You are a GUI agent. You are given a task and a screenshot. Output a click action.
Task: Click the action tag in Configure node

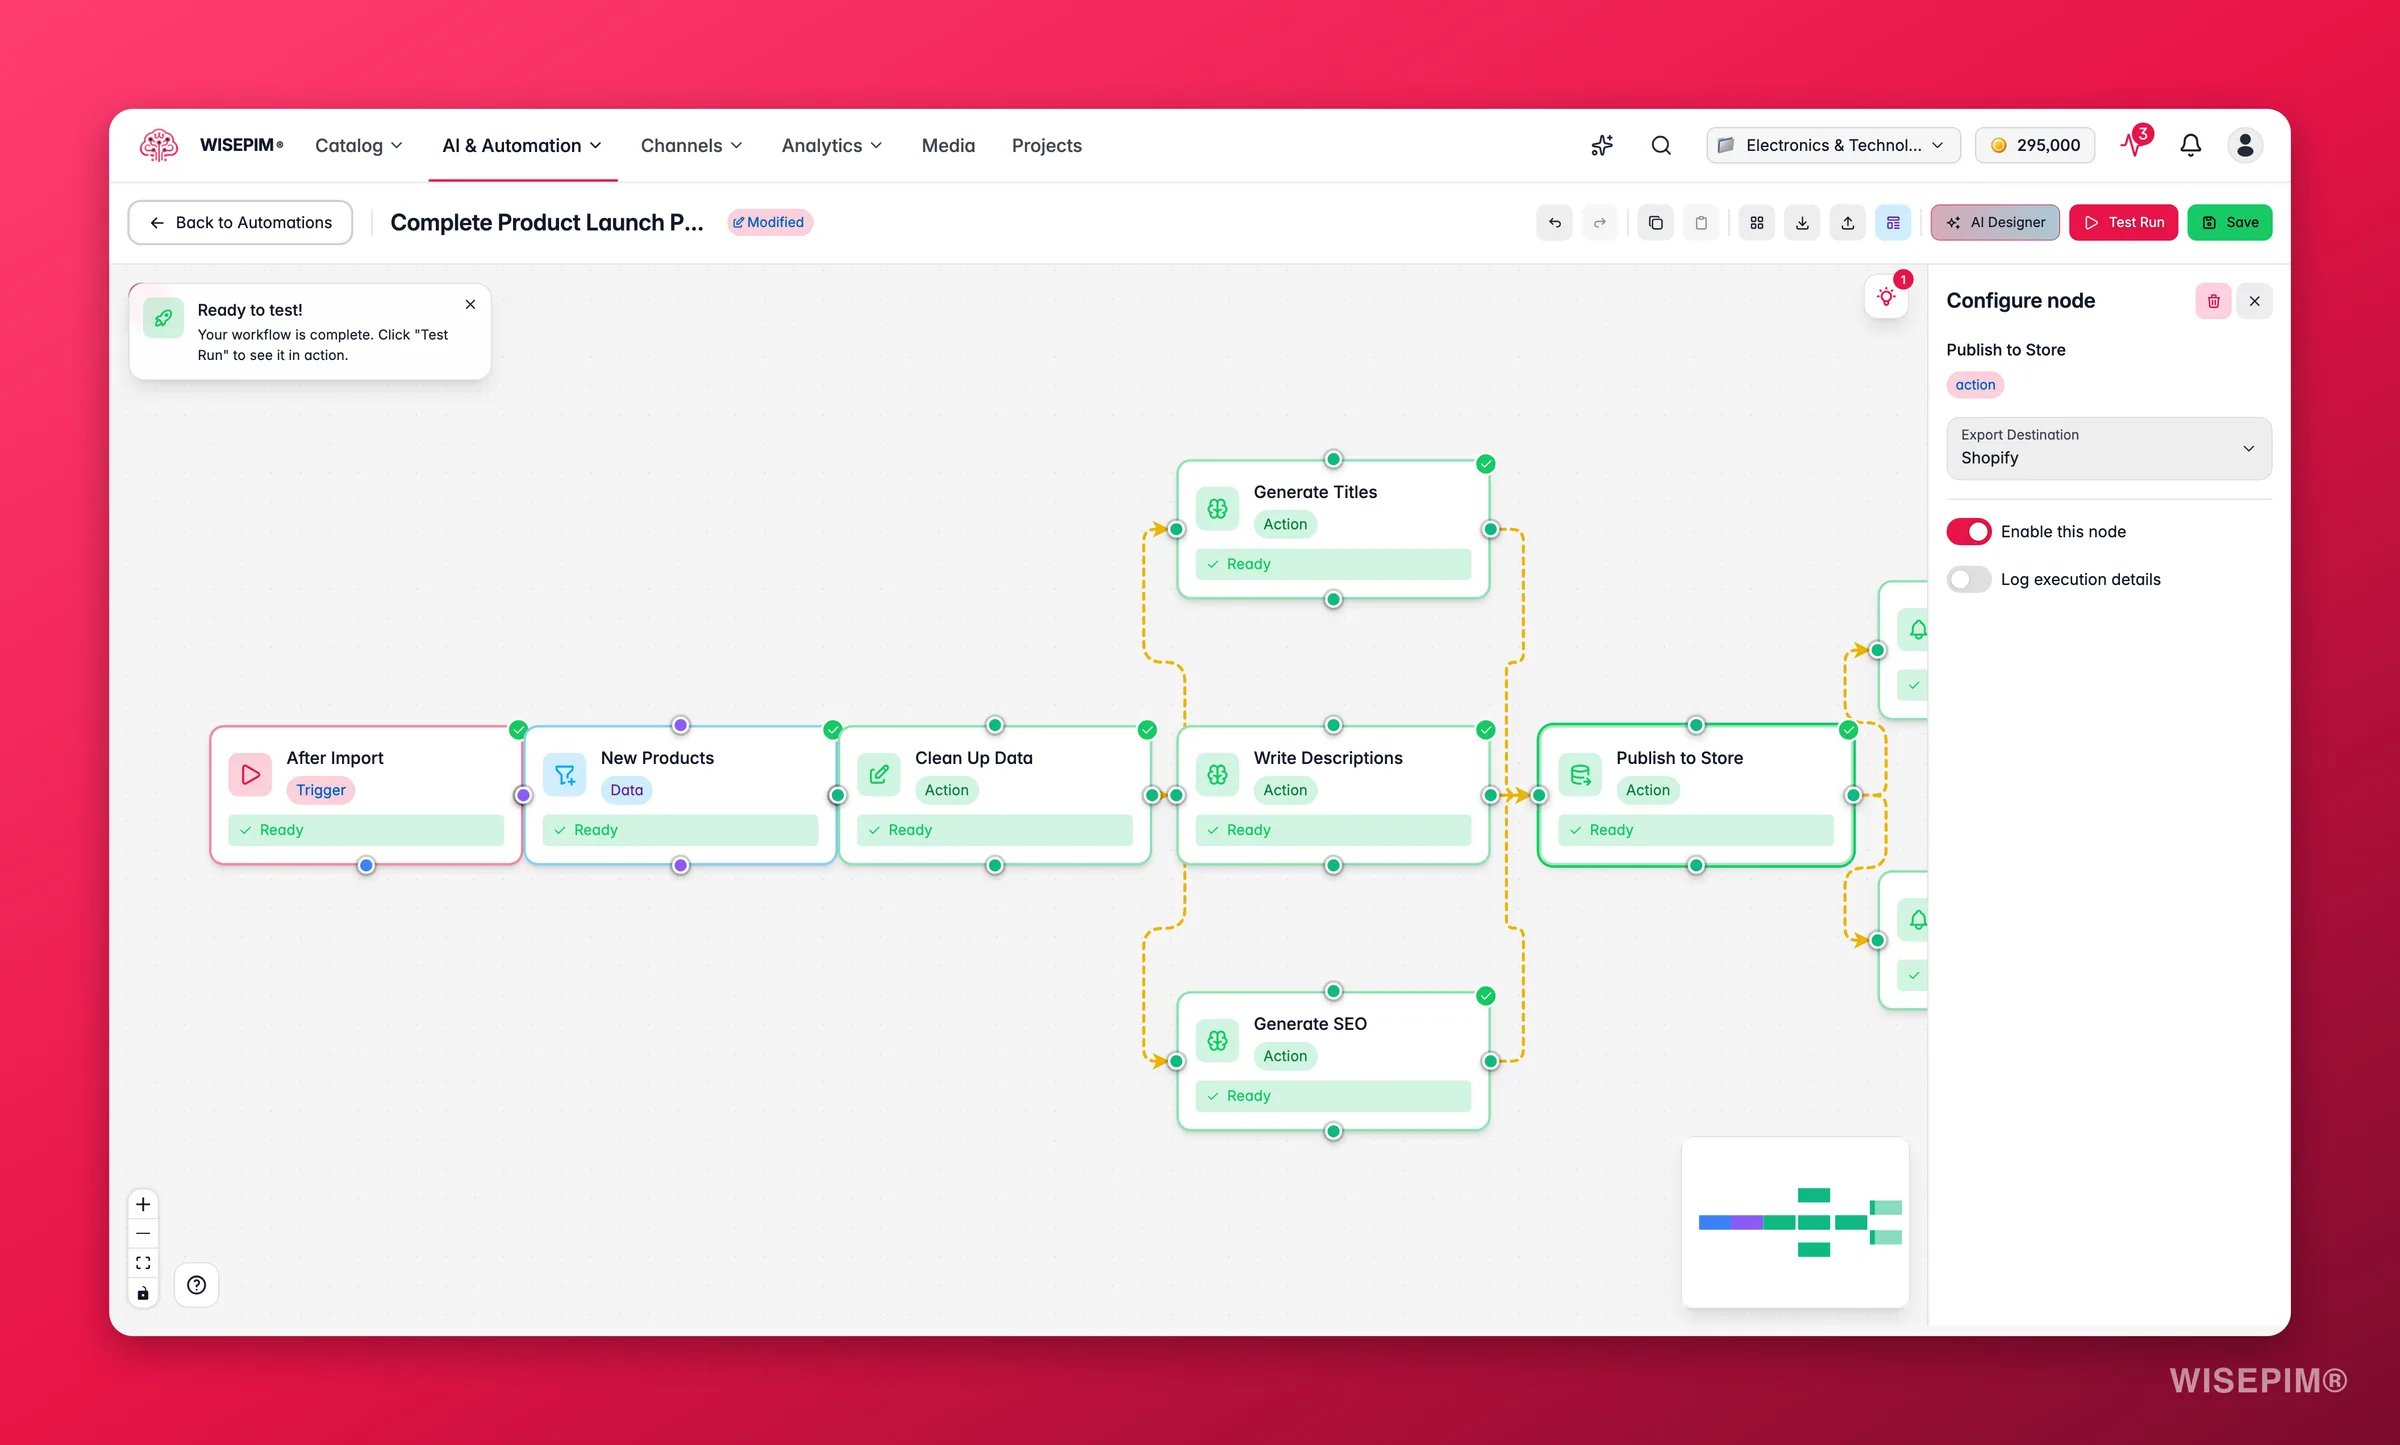pyautogui.click(x=1975, y=384)
